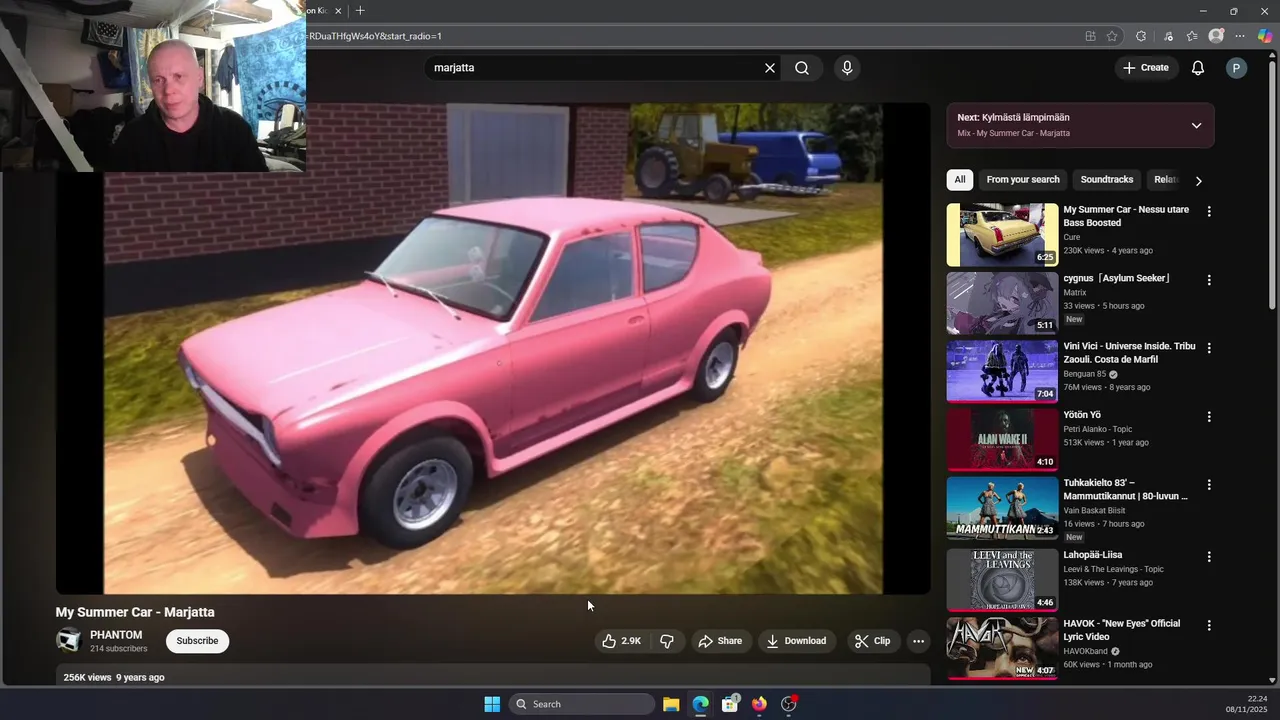Open PHANTOM channel avatar
Image resolution: width=1280 pixels, height=720 pixels.
click(69, 641)
